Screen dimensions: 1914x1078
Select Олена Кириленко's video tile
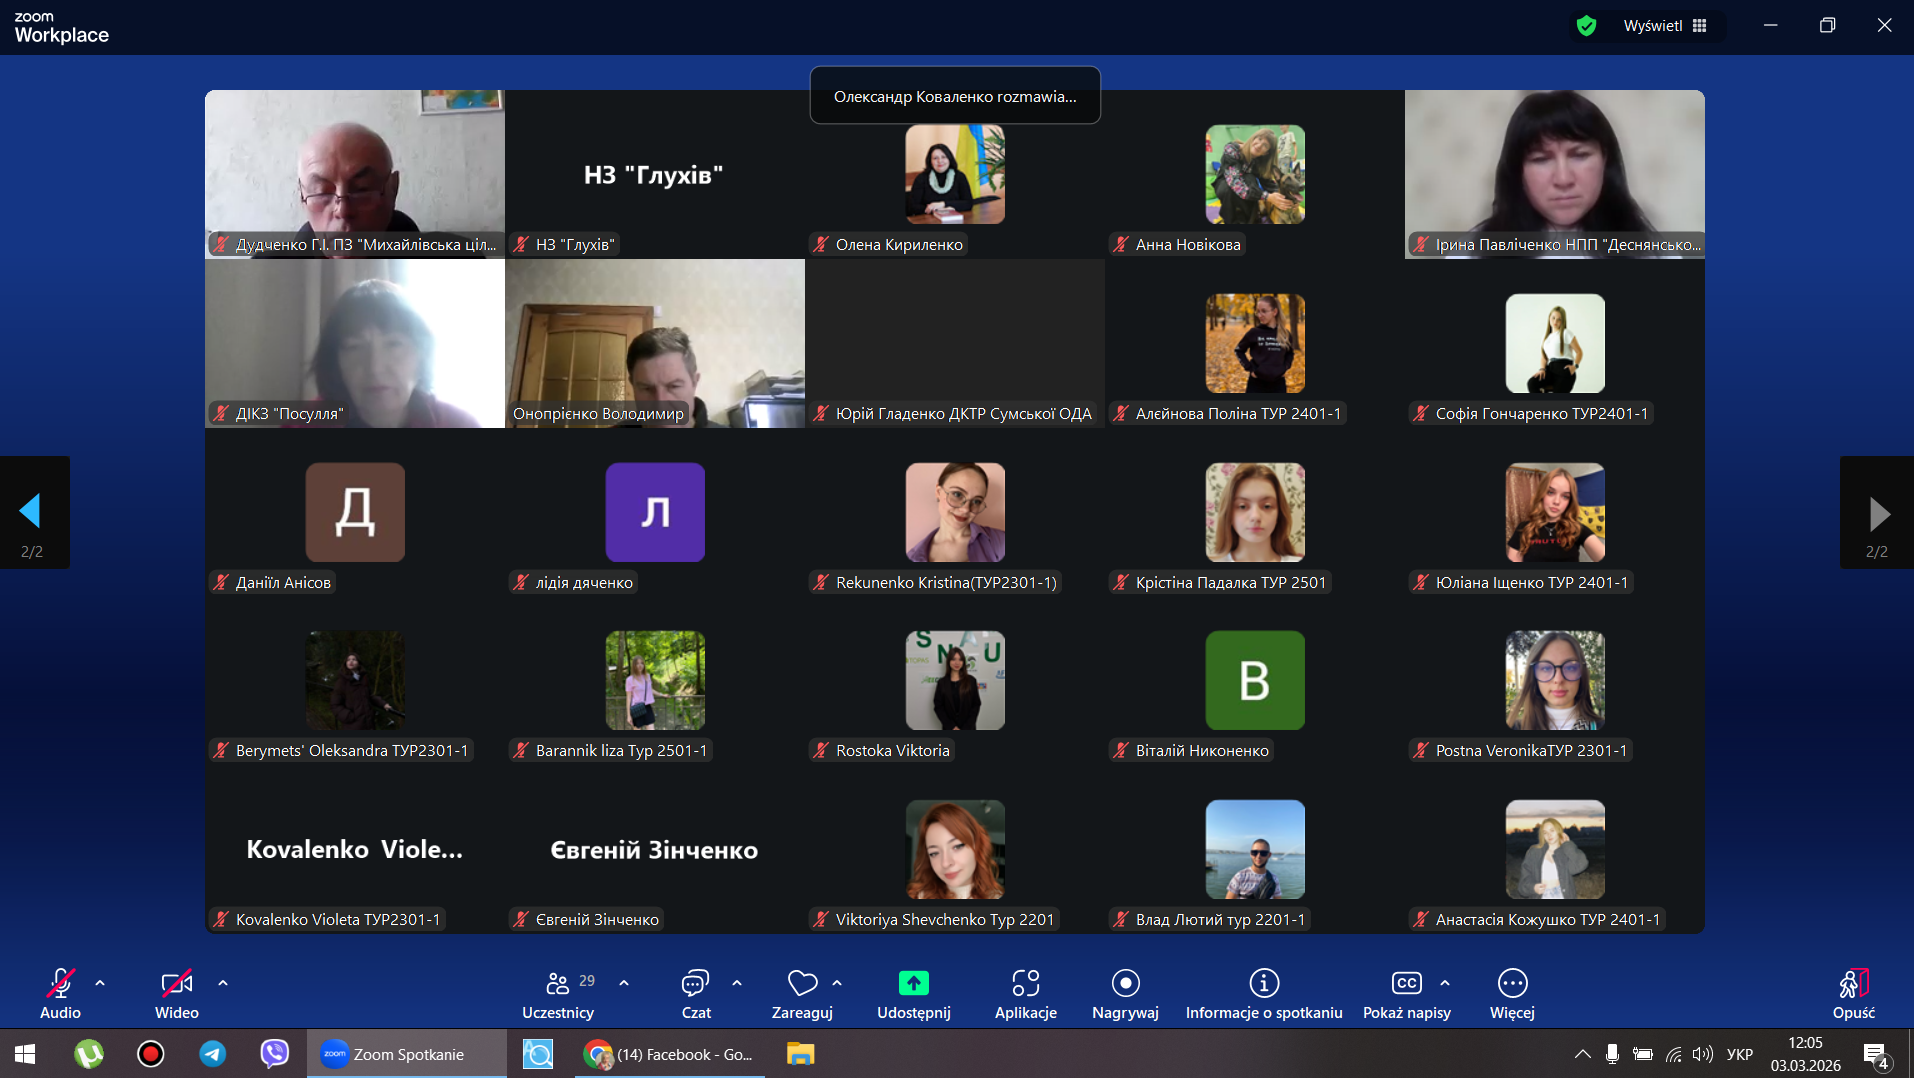[x=954, y=175]
